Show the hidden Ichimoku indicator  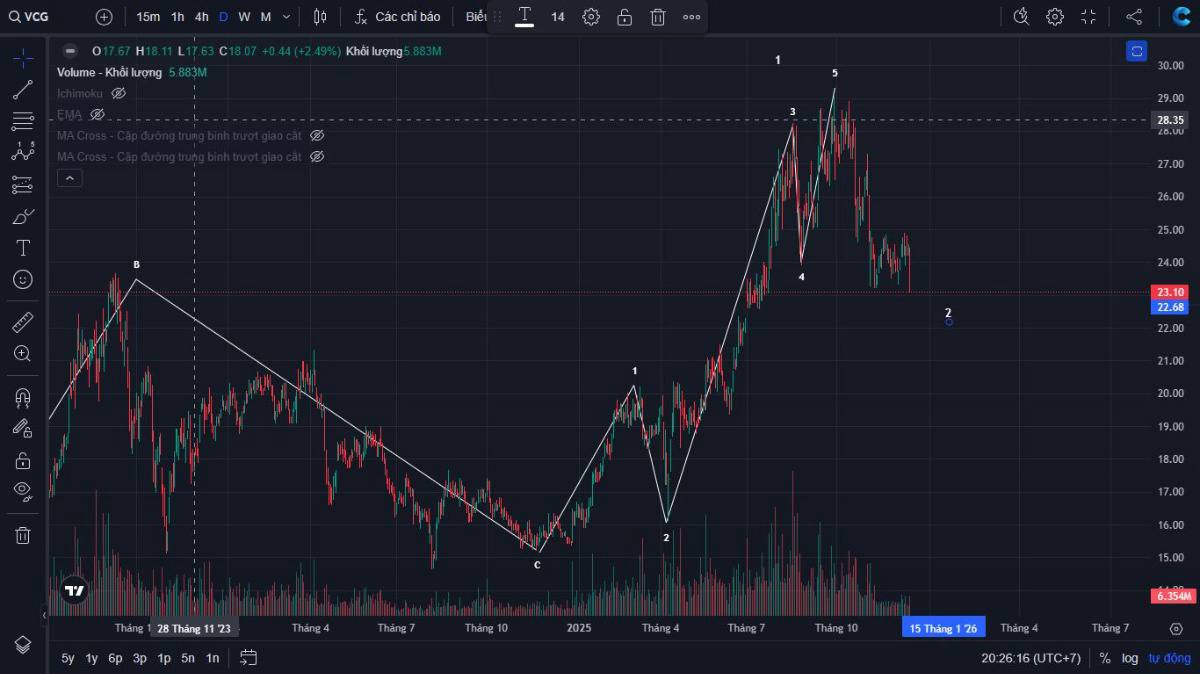[x=119, y=93]
